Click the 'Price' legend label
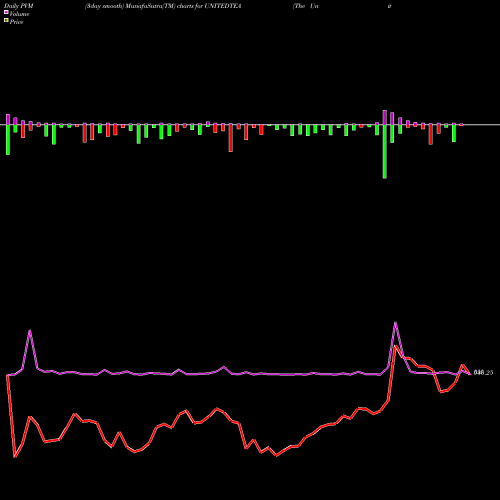The image size is (500, 500). [16, 22]
